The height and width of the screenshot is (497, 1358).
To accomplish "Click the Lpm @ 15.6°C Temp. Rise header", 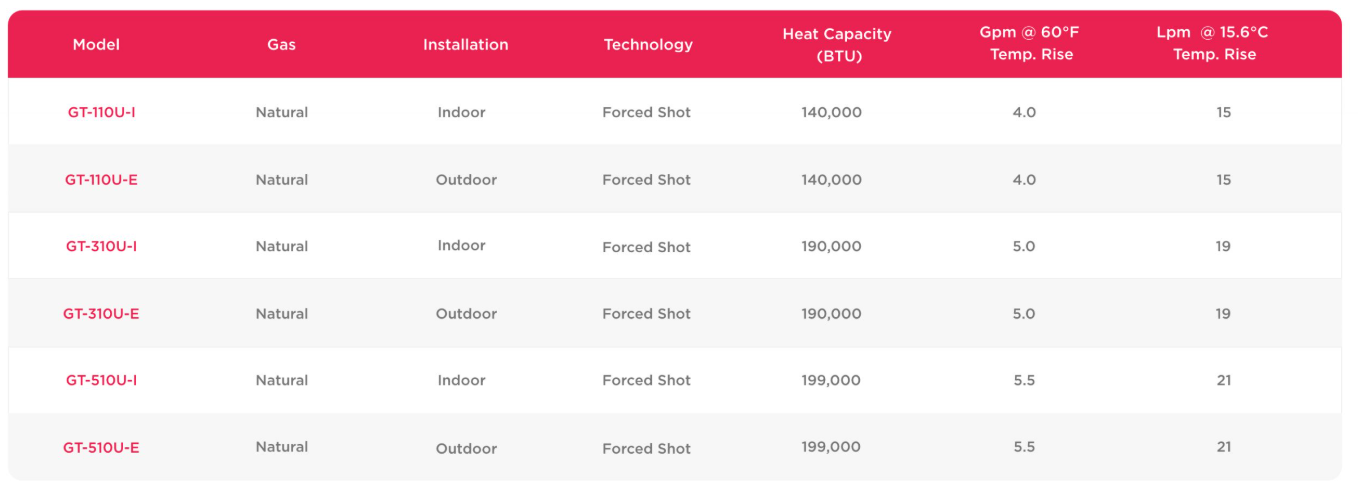I will pos(1213,45).
